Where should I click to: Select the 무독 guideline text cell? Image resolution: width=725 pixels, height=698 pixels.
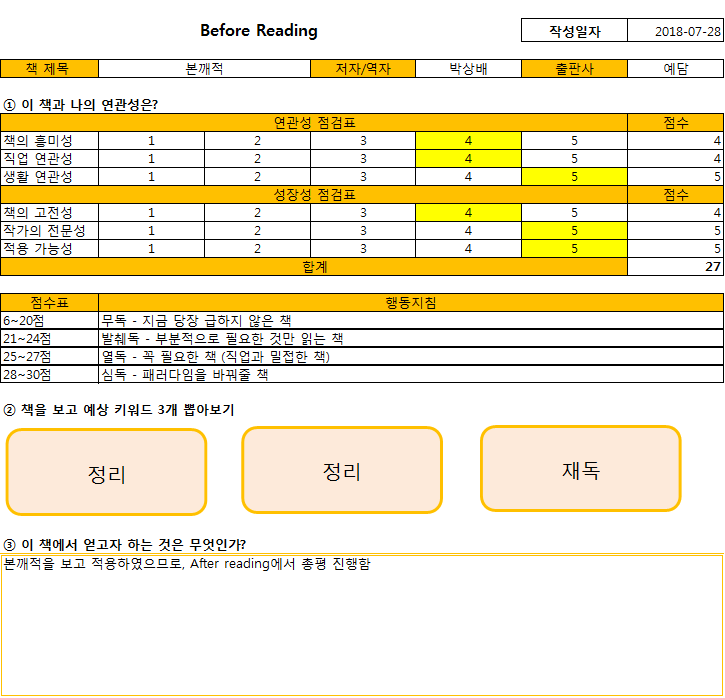(x=411, y=320)
